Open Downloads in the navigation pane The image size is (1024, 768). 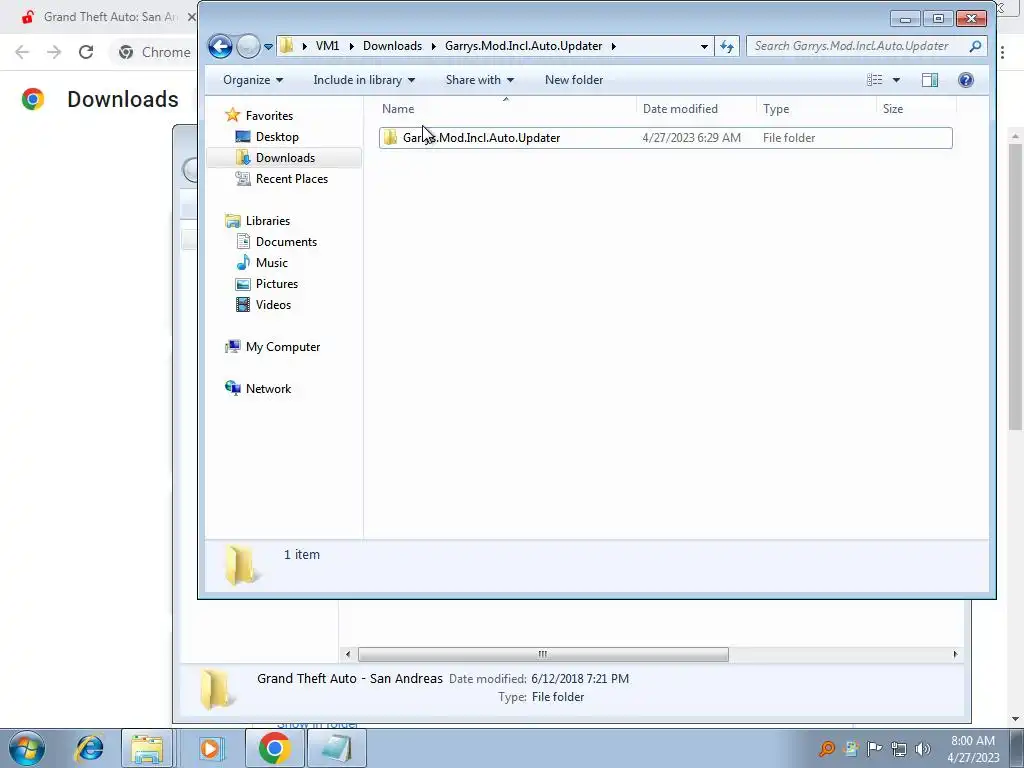click(x=285, y=157)
